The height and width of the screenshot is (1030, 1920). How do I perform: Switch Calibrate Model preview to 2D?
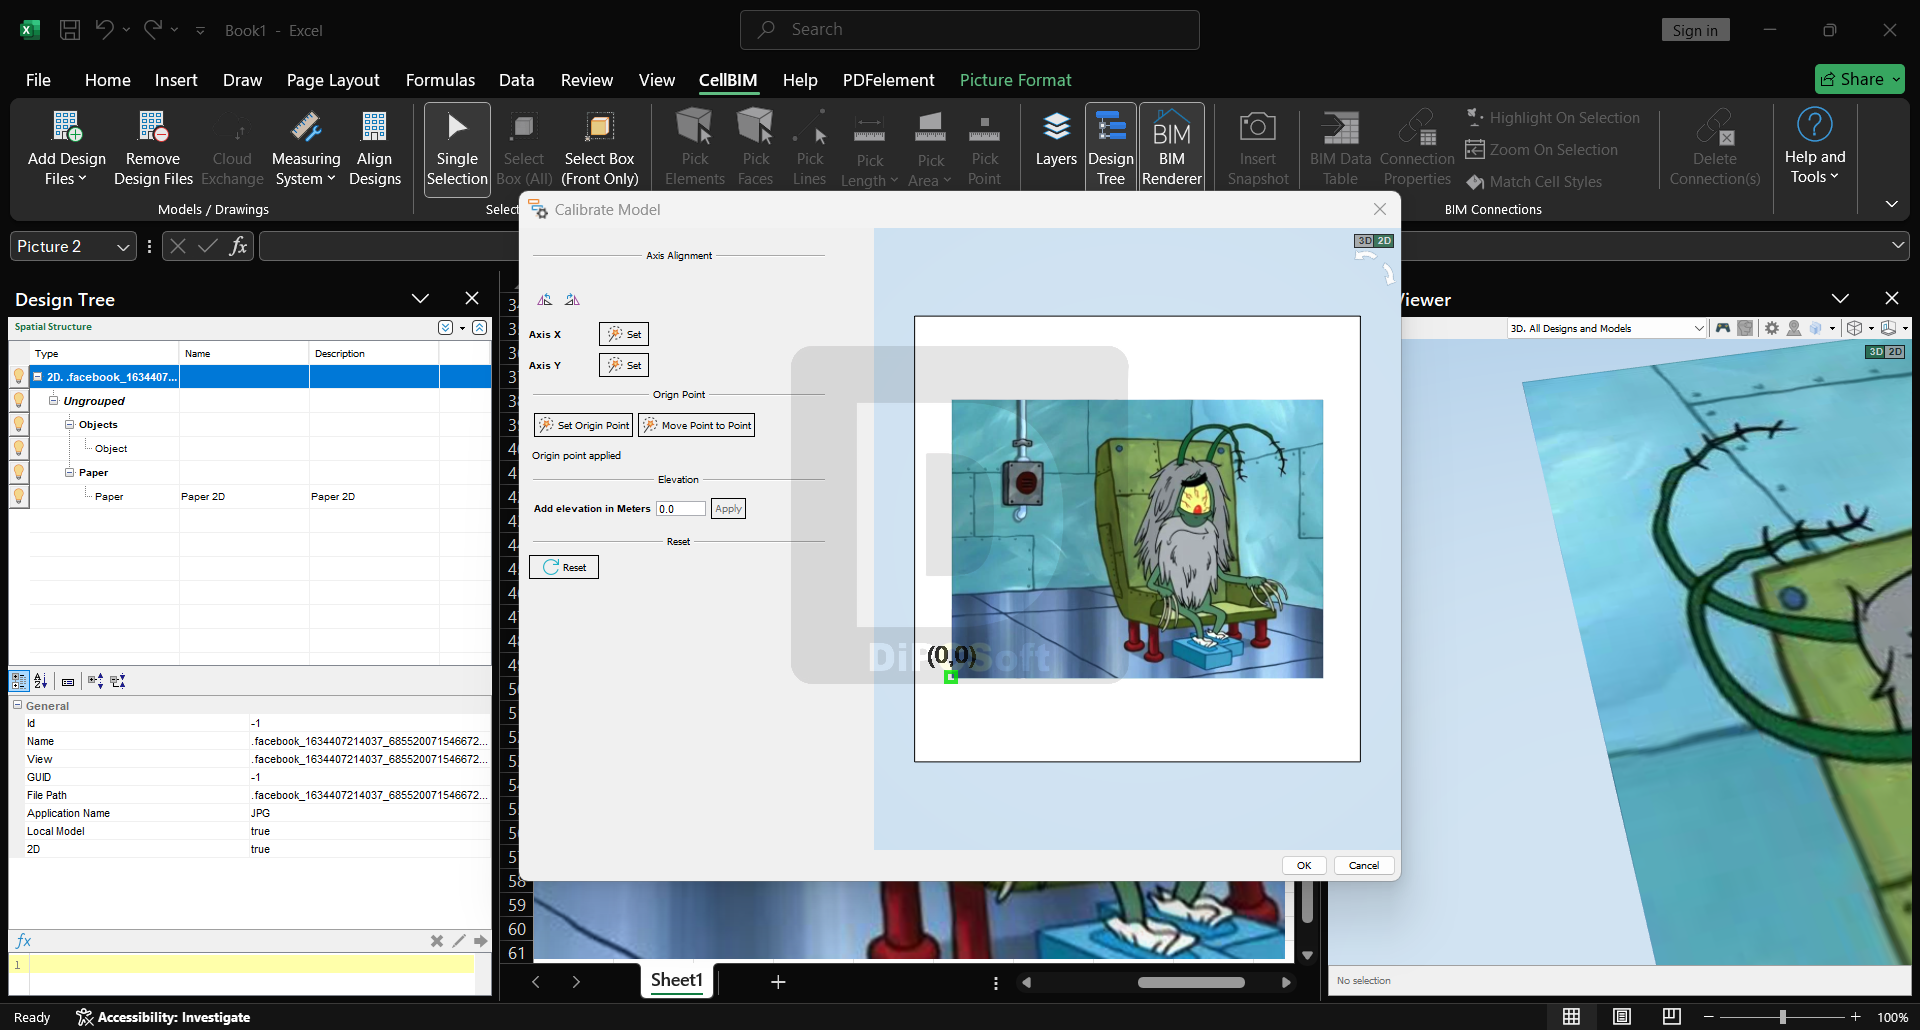(x=1384, y=241)
